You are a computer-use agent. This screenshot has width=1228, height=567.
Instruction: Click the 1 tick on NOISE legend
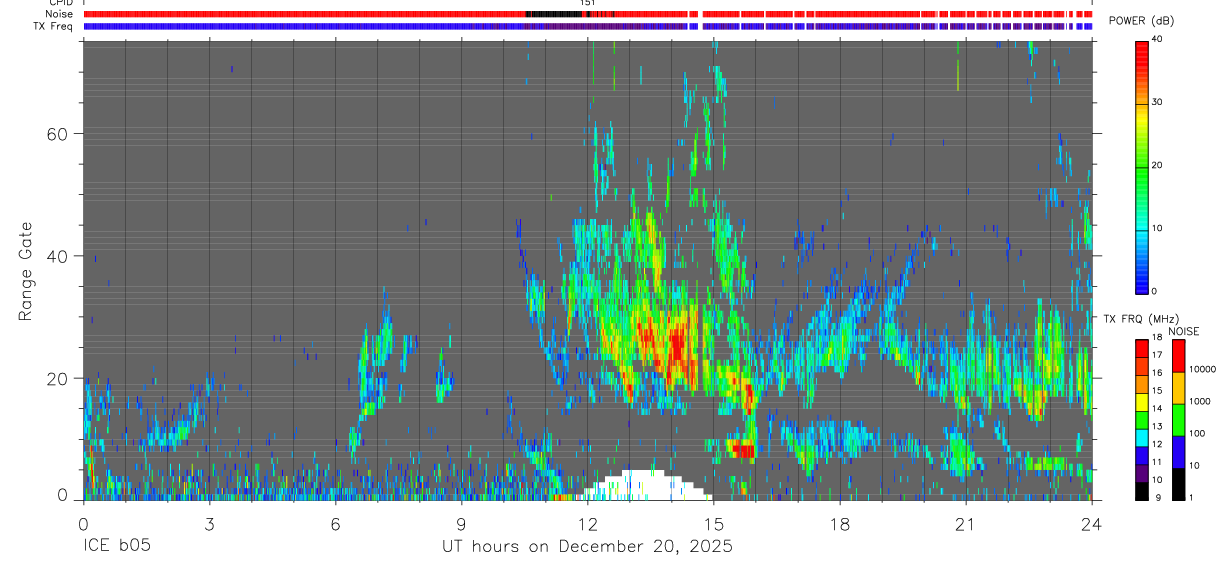click(x=1192, y=497)
